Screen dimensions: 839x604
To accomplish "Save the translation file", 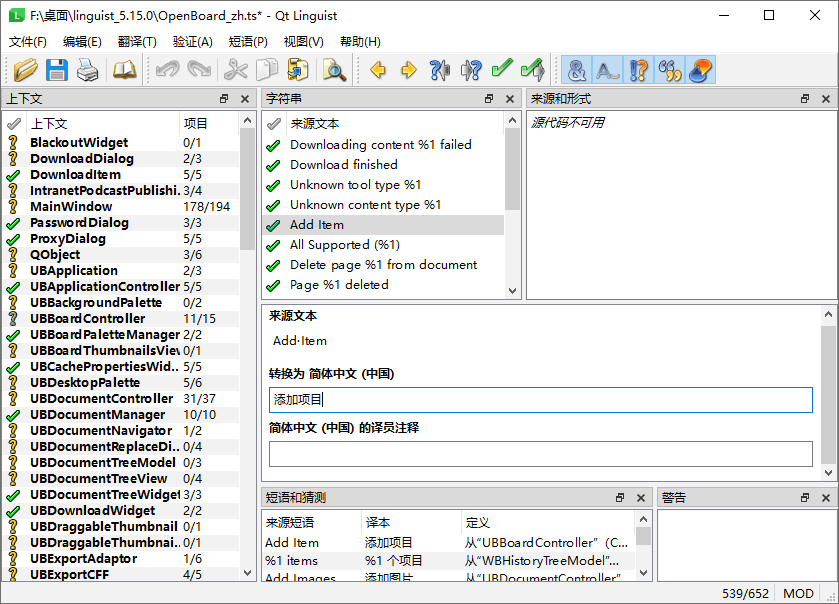I will (57, 70).
